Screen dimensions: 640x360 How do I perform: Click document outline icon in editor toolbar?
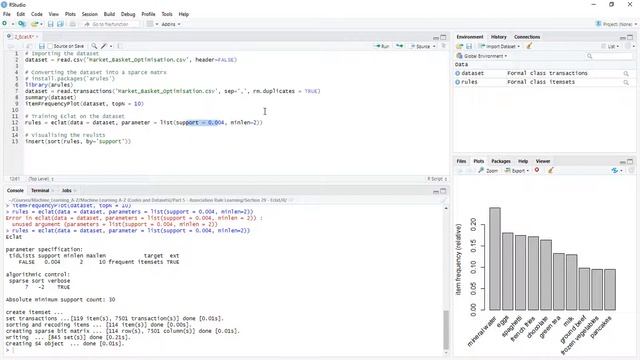[444, 46]
